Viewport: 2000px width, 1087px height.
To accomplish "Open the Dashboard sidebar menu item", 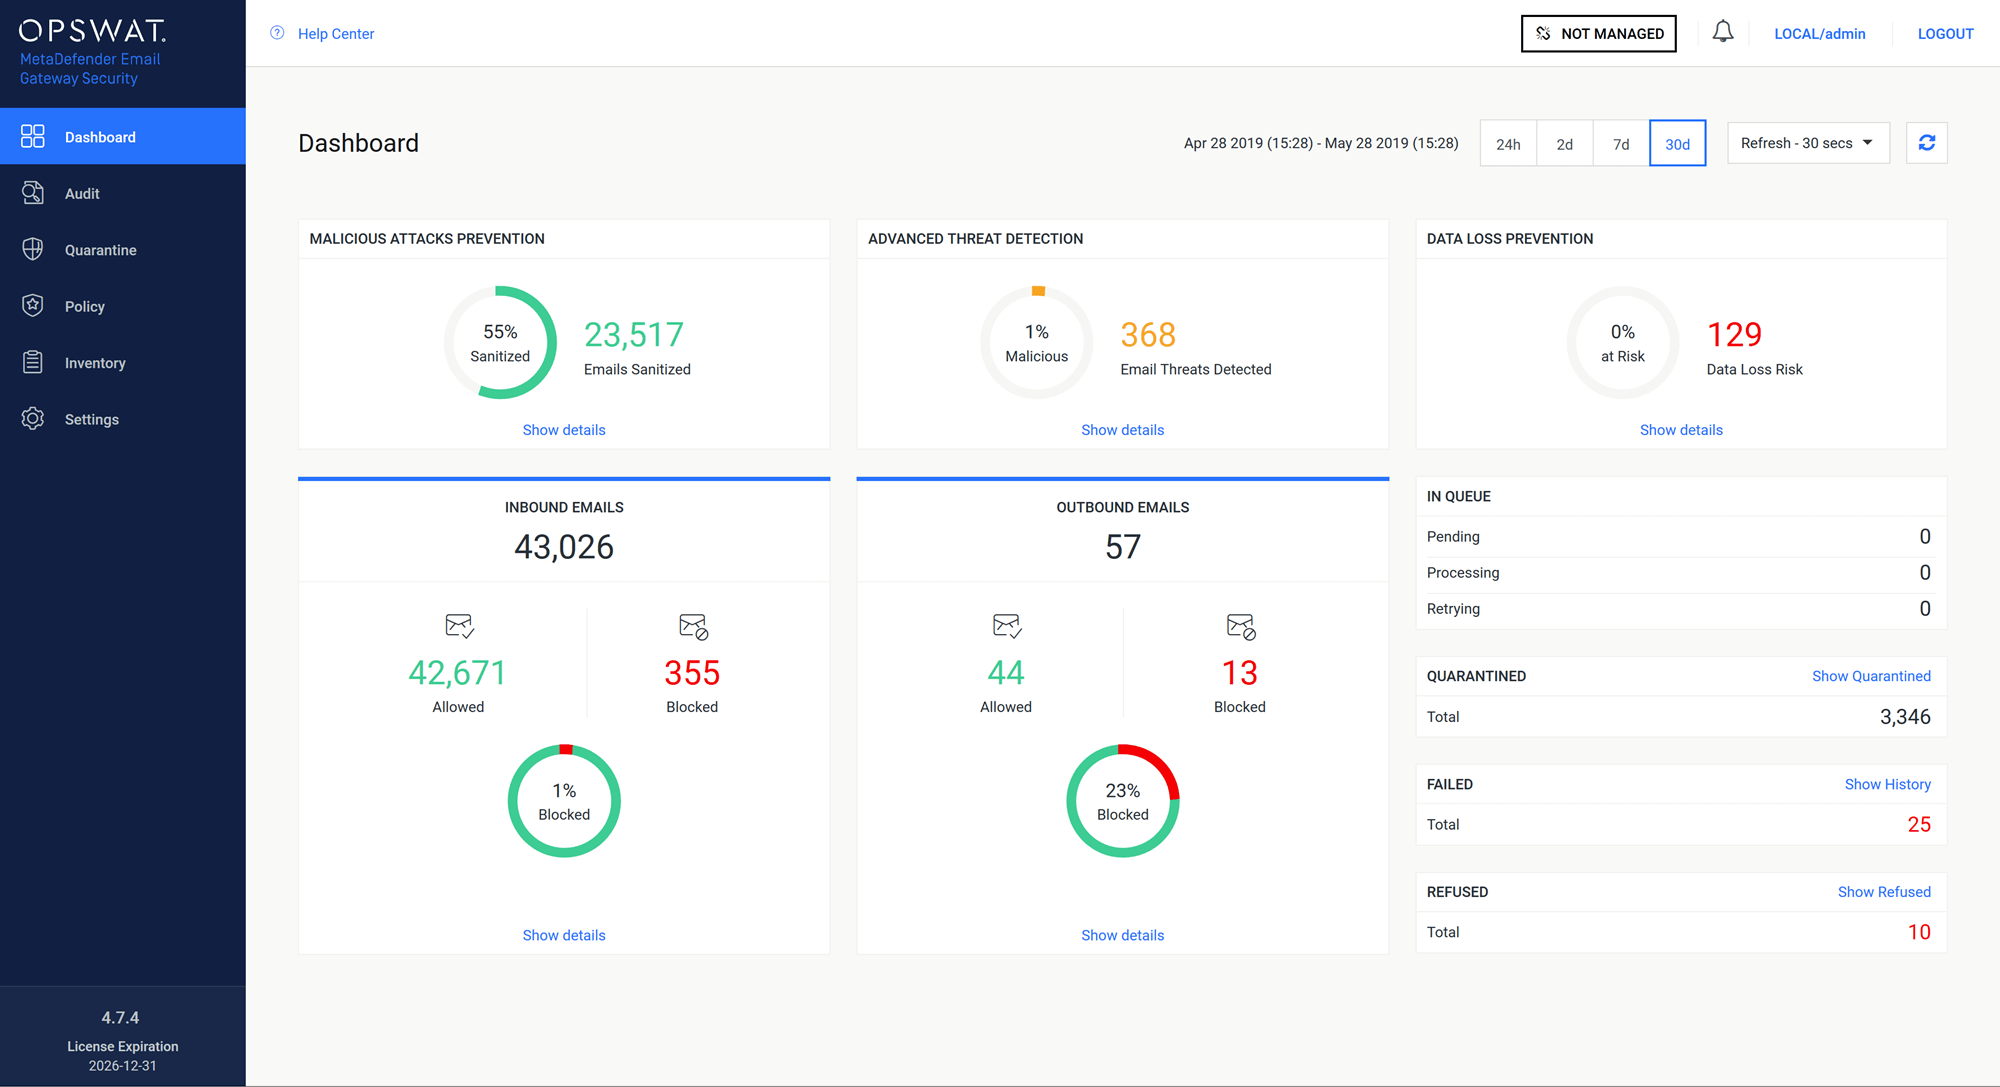I will click(100, 137).
